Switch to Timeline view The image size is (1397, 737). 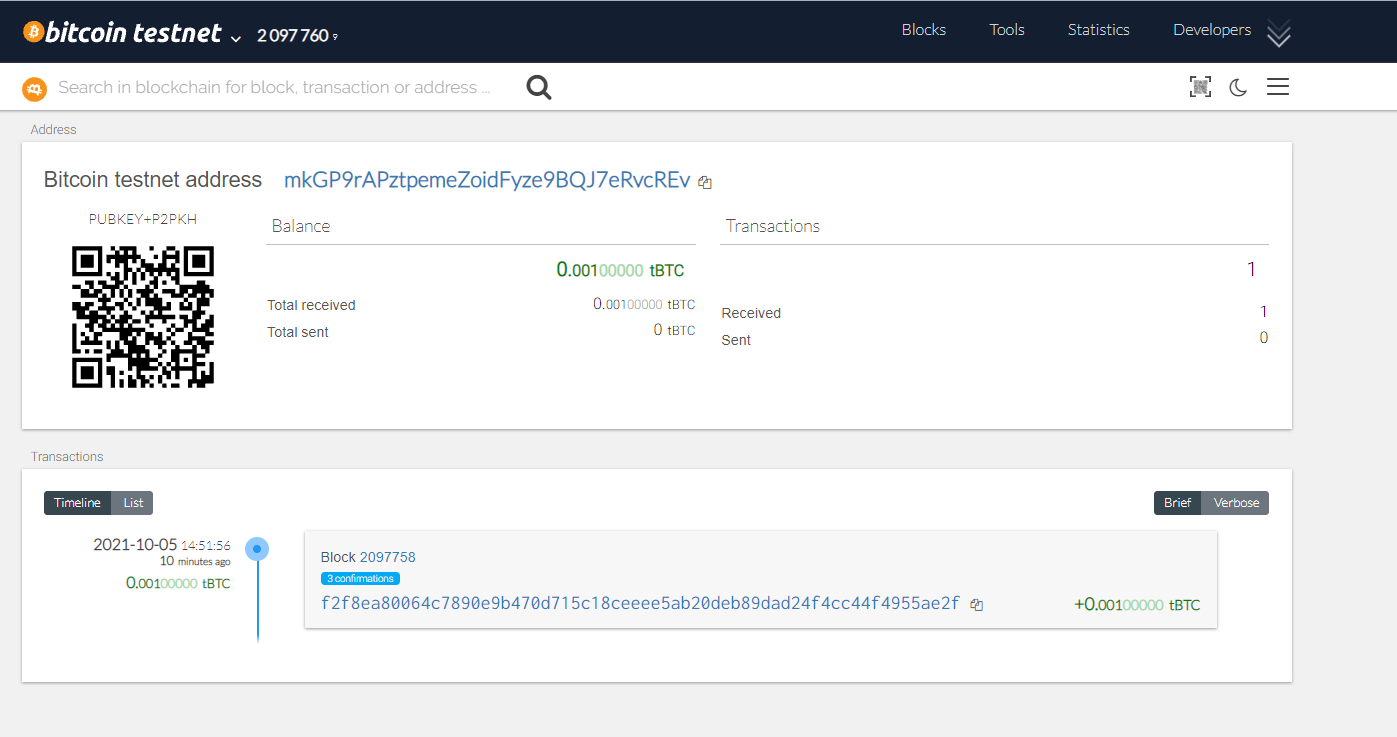[77, 503]
